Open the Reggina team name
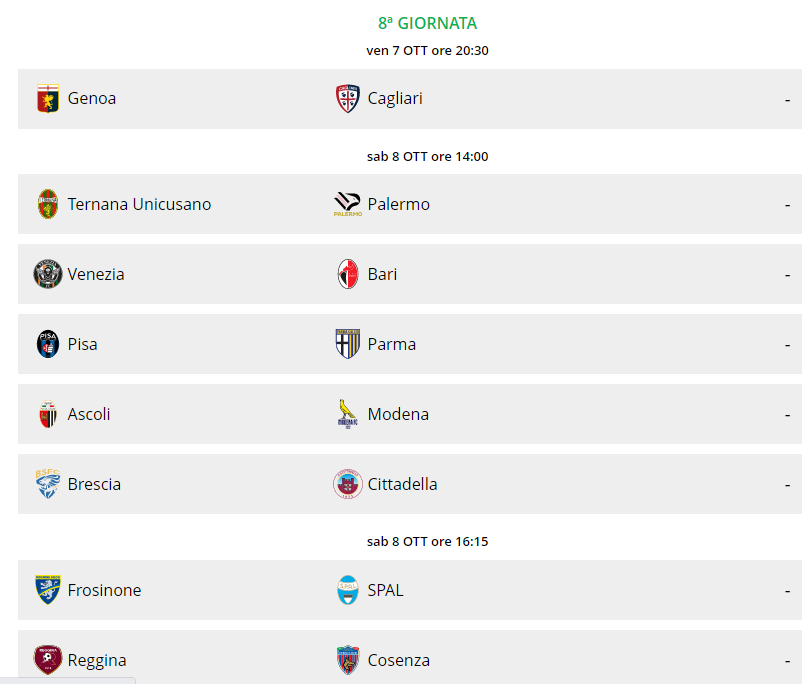The height and width of the screenshot is (684, 802). point(97,660)
